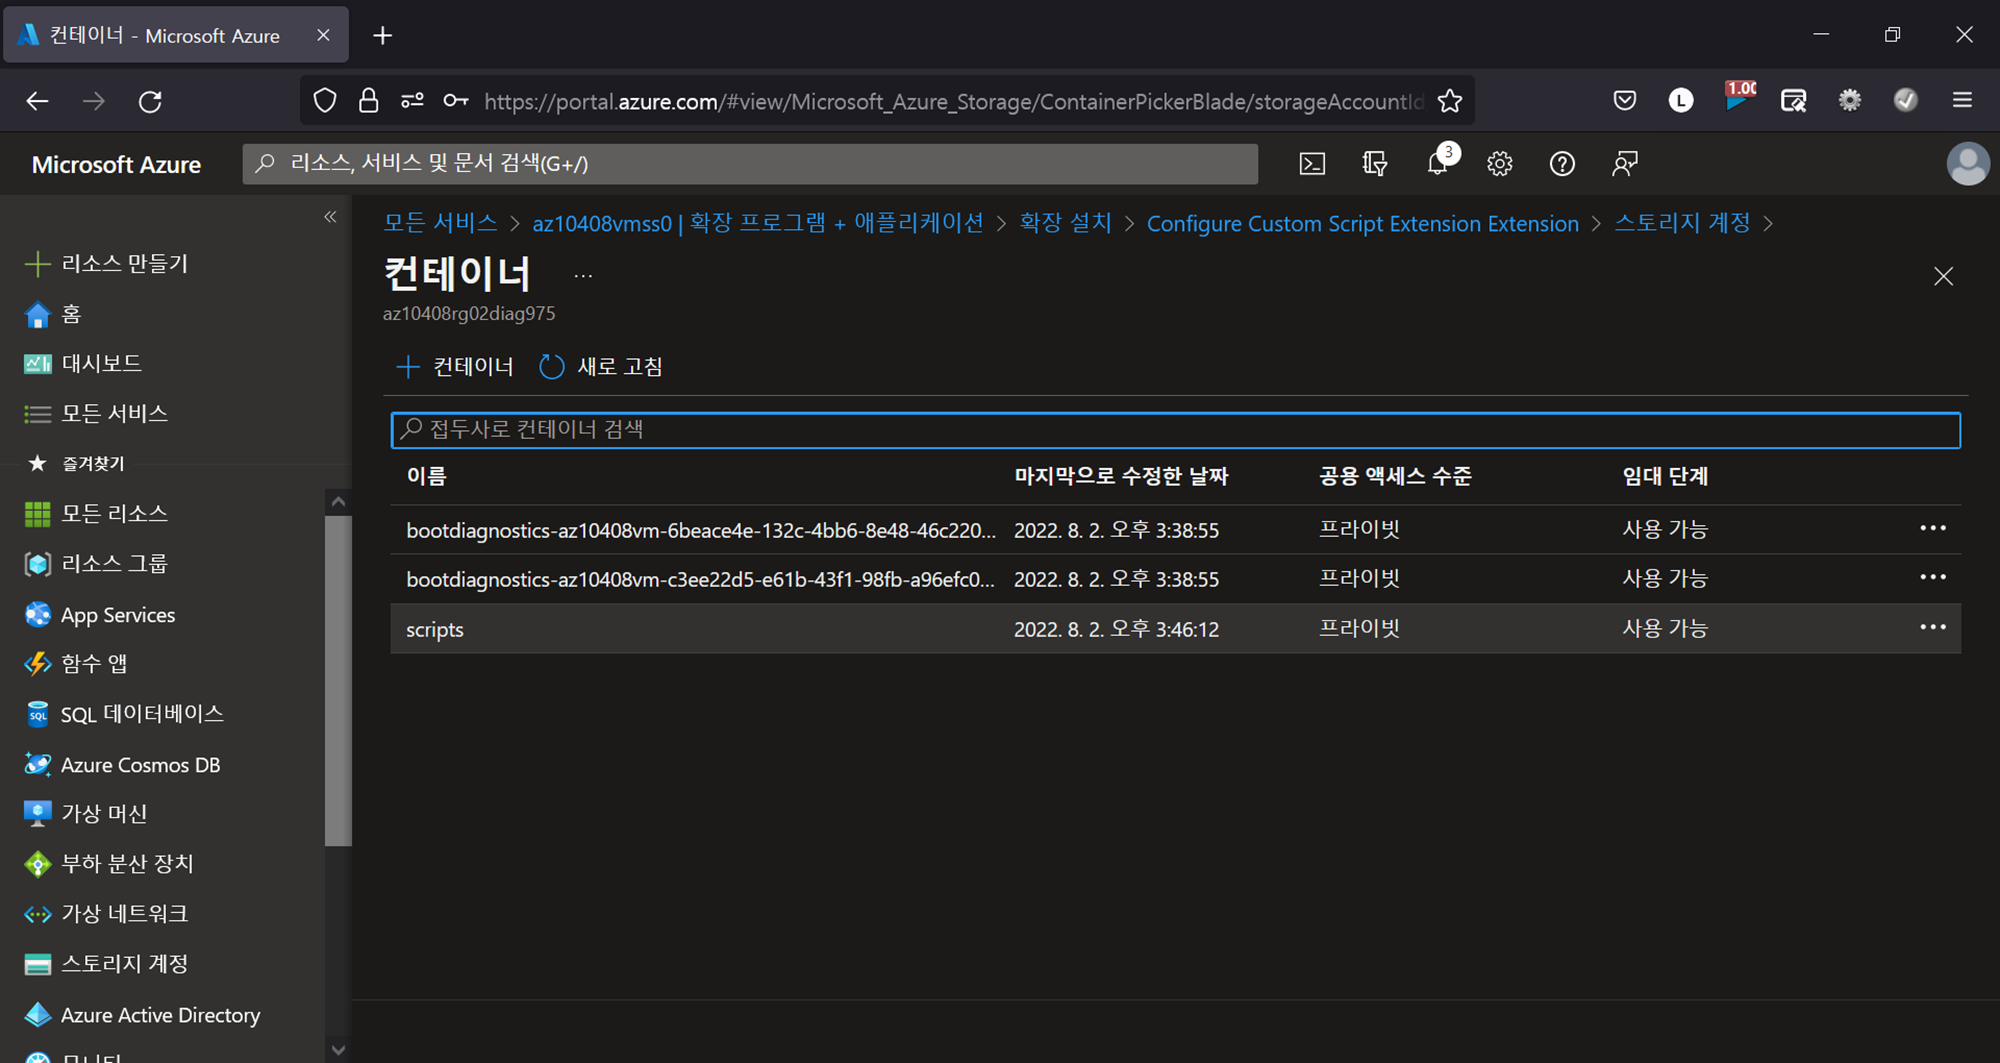Open a new browser tab
Image resolution: width=2000 pixels, height=1063 pixels.
tap(382, 36)
